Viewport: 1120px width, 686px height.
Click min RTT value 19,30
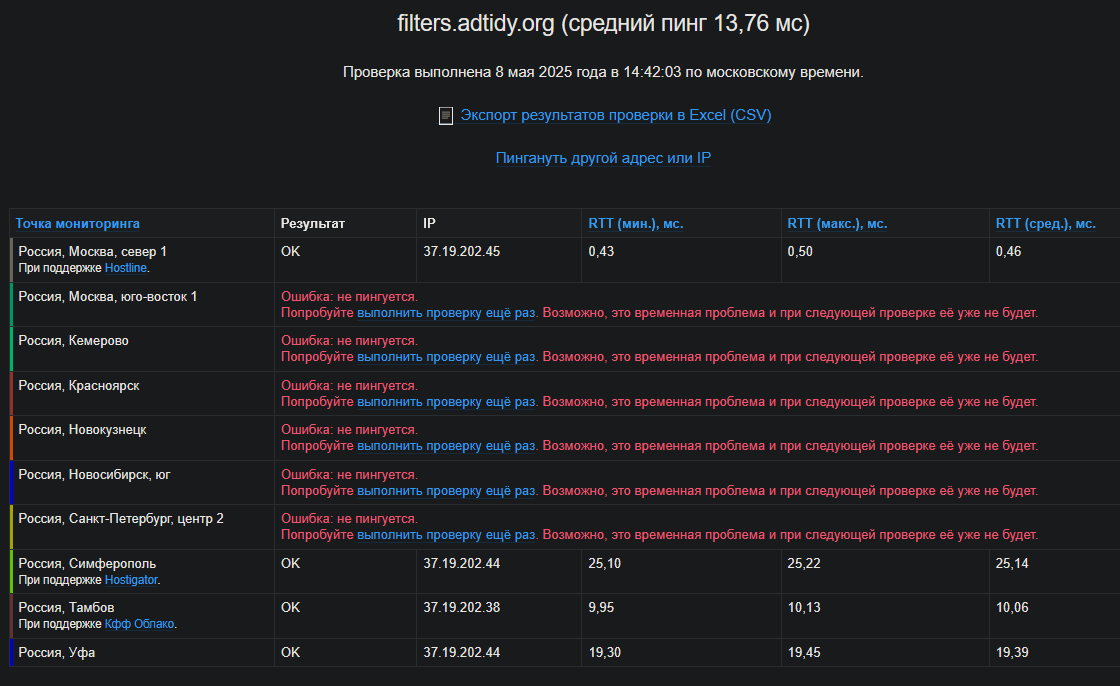point(605,652)
